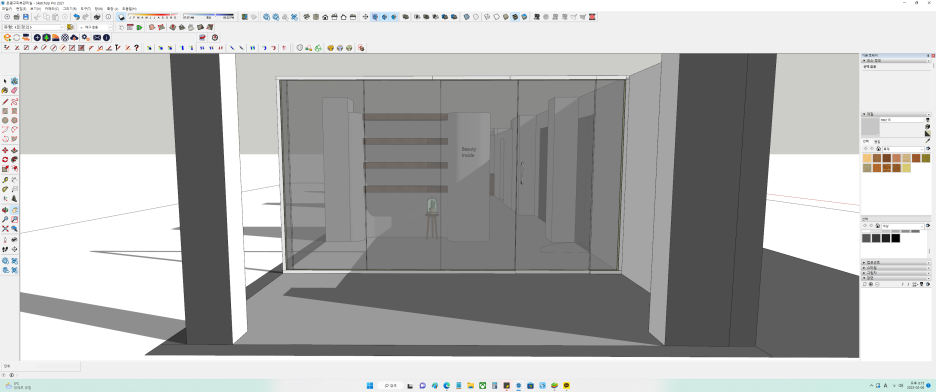The width and height of the screenshot is (936, 392).
Task: Adjust the shadow date month slider
Action: tap(152, 15)
